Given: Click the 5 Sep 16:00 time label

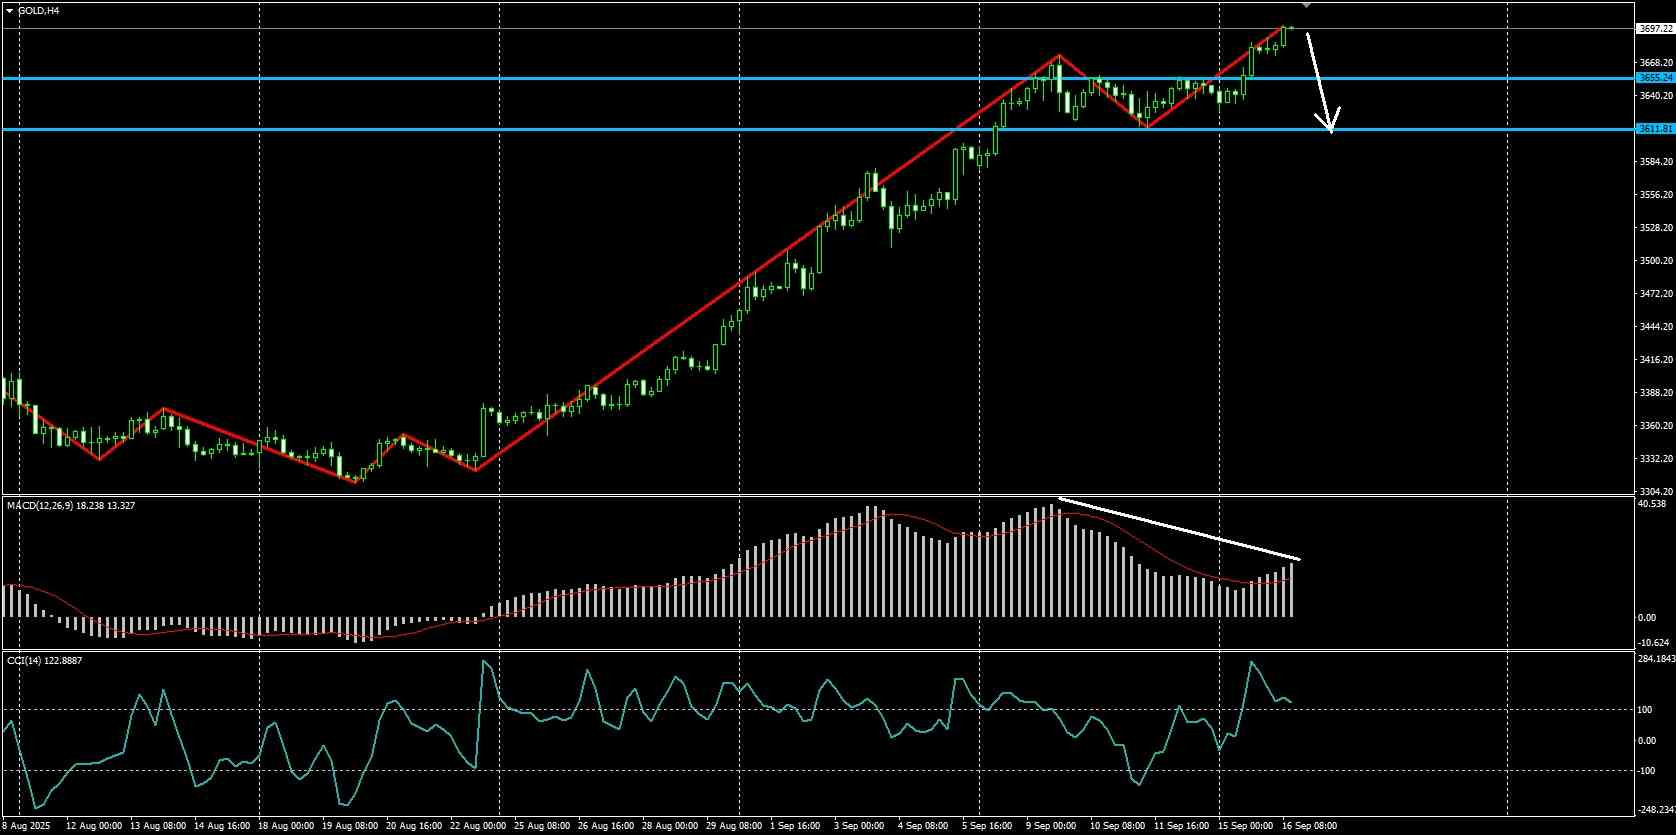Looking at the screenshot, I should pos(987,827).
